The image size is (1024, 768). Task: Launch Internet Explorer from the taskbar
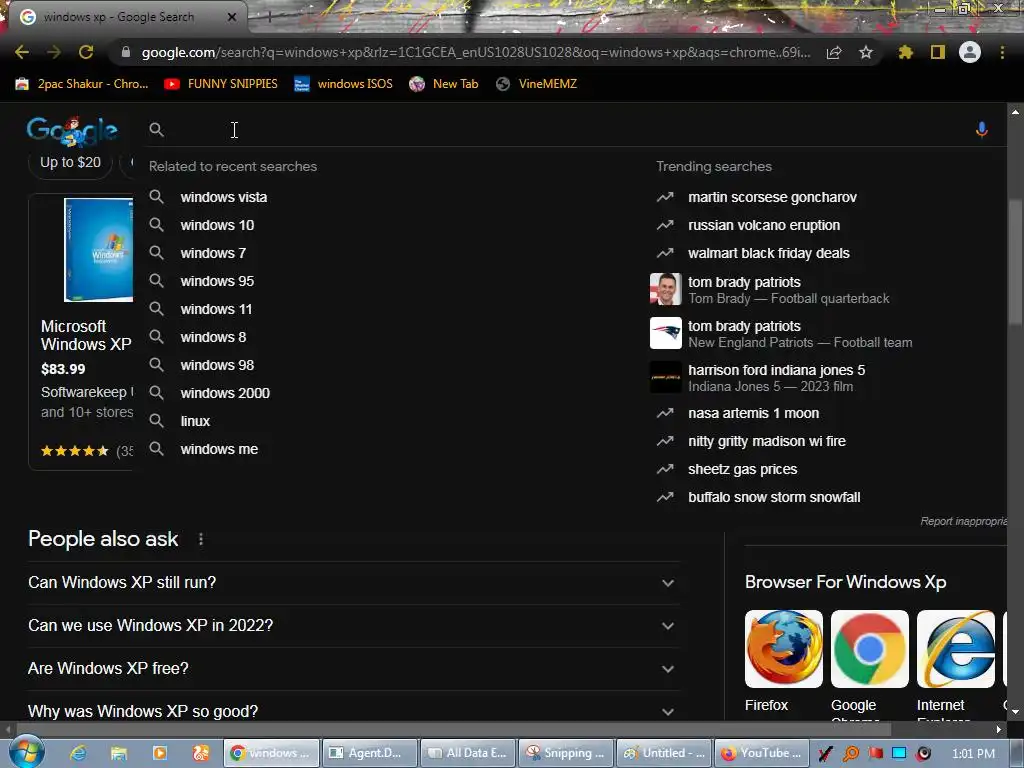tap(78, 753)
